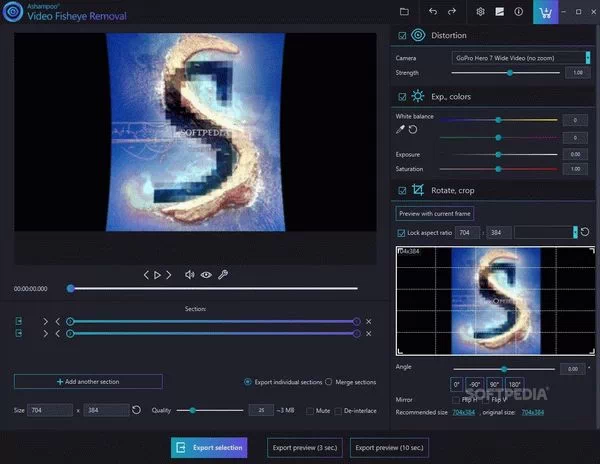Enable the De-interlace checkbox

(x=338, y=411)
